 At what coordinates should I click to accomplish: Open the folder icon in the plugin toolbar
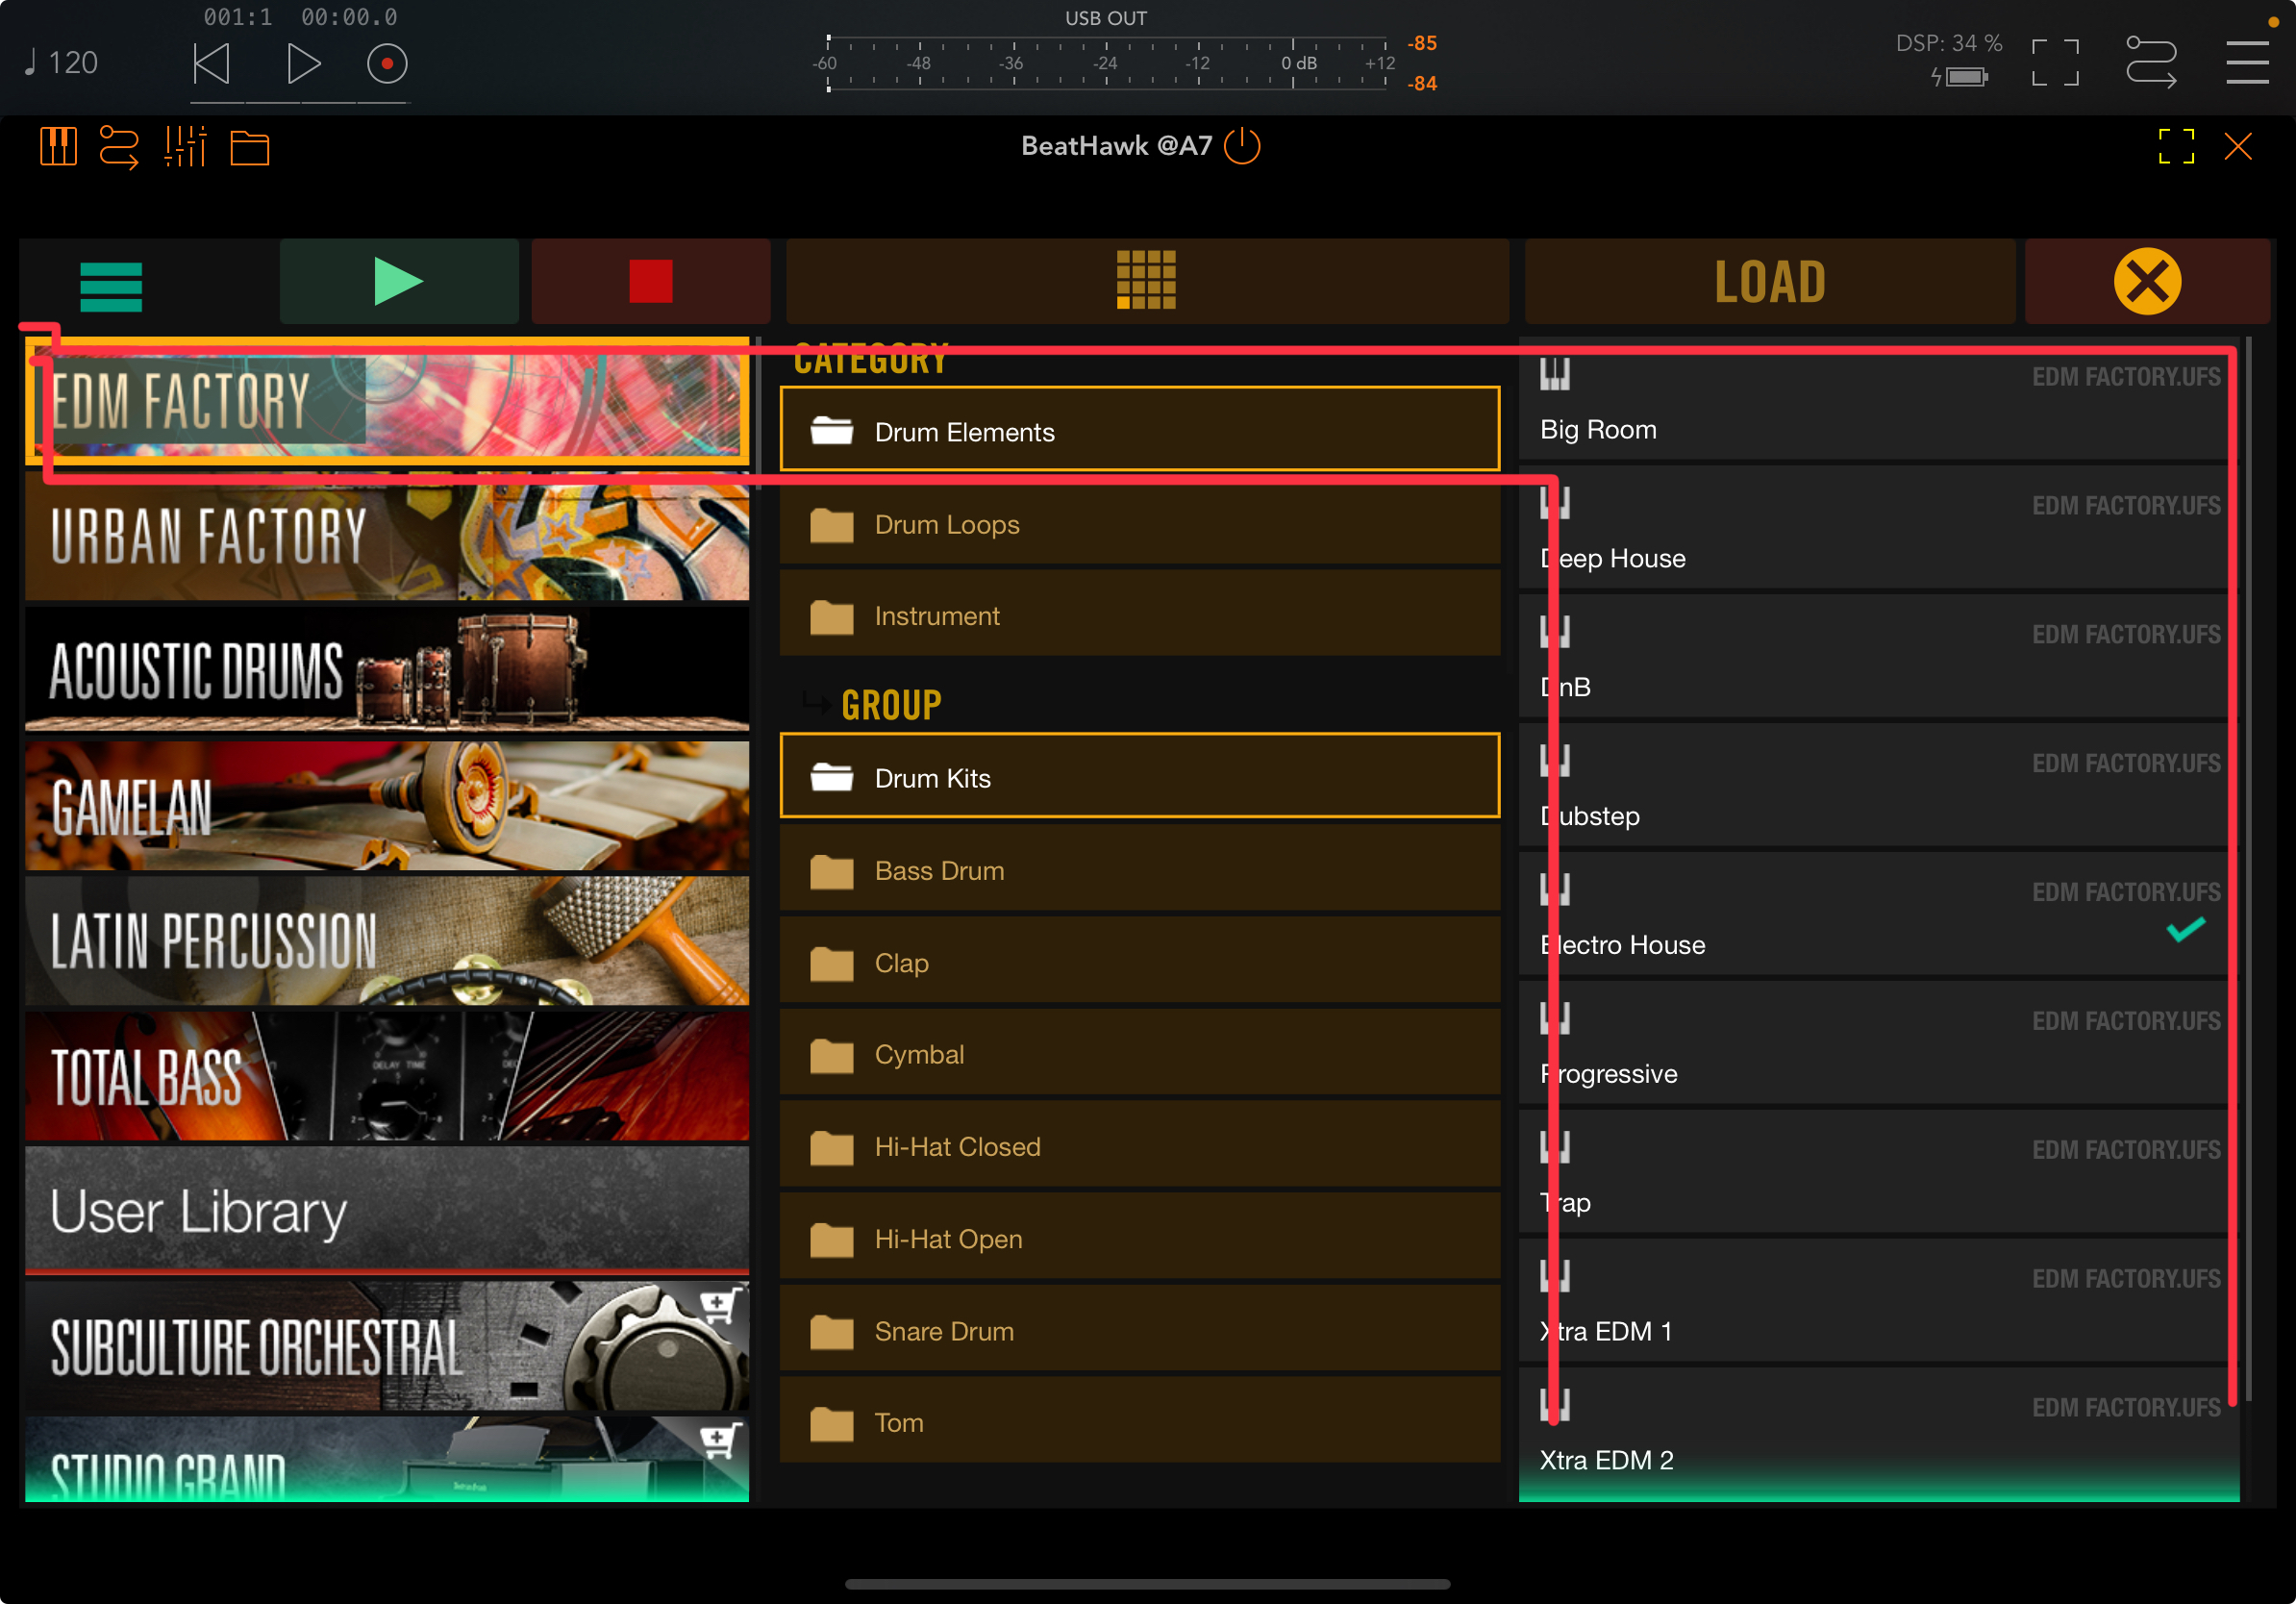(249, 148)
